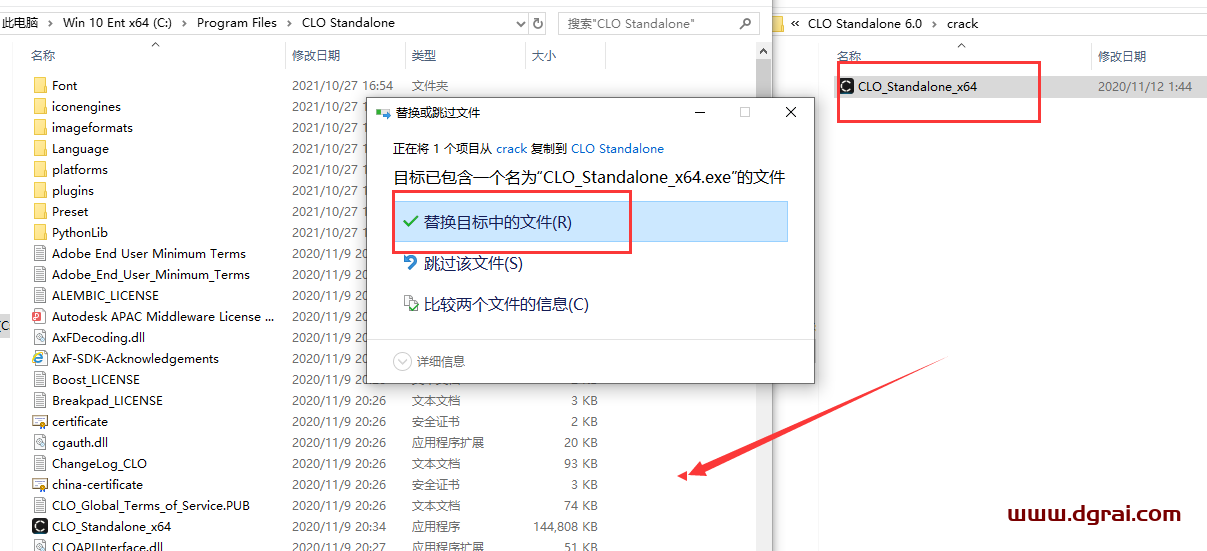The width and height of the screenshot is (1207, 551).
Task: Click the folder icon in crack window address bar
Action: click(x=779, y=23)
